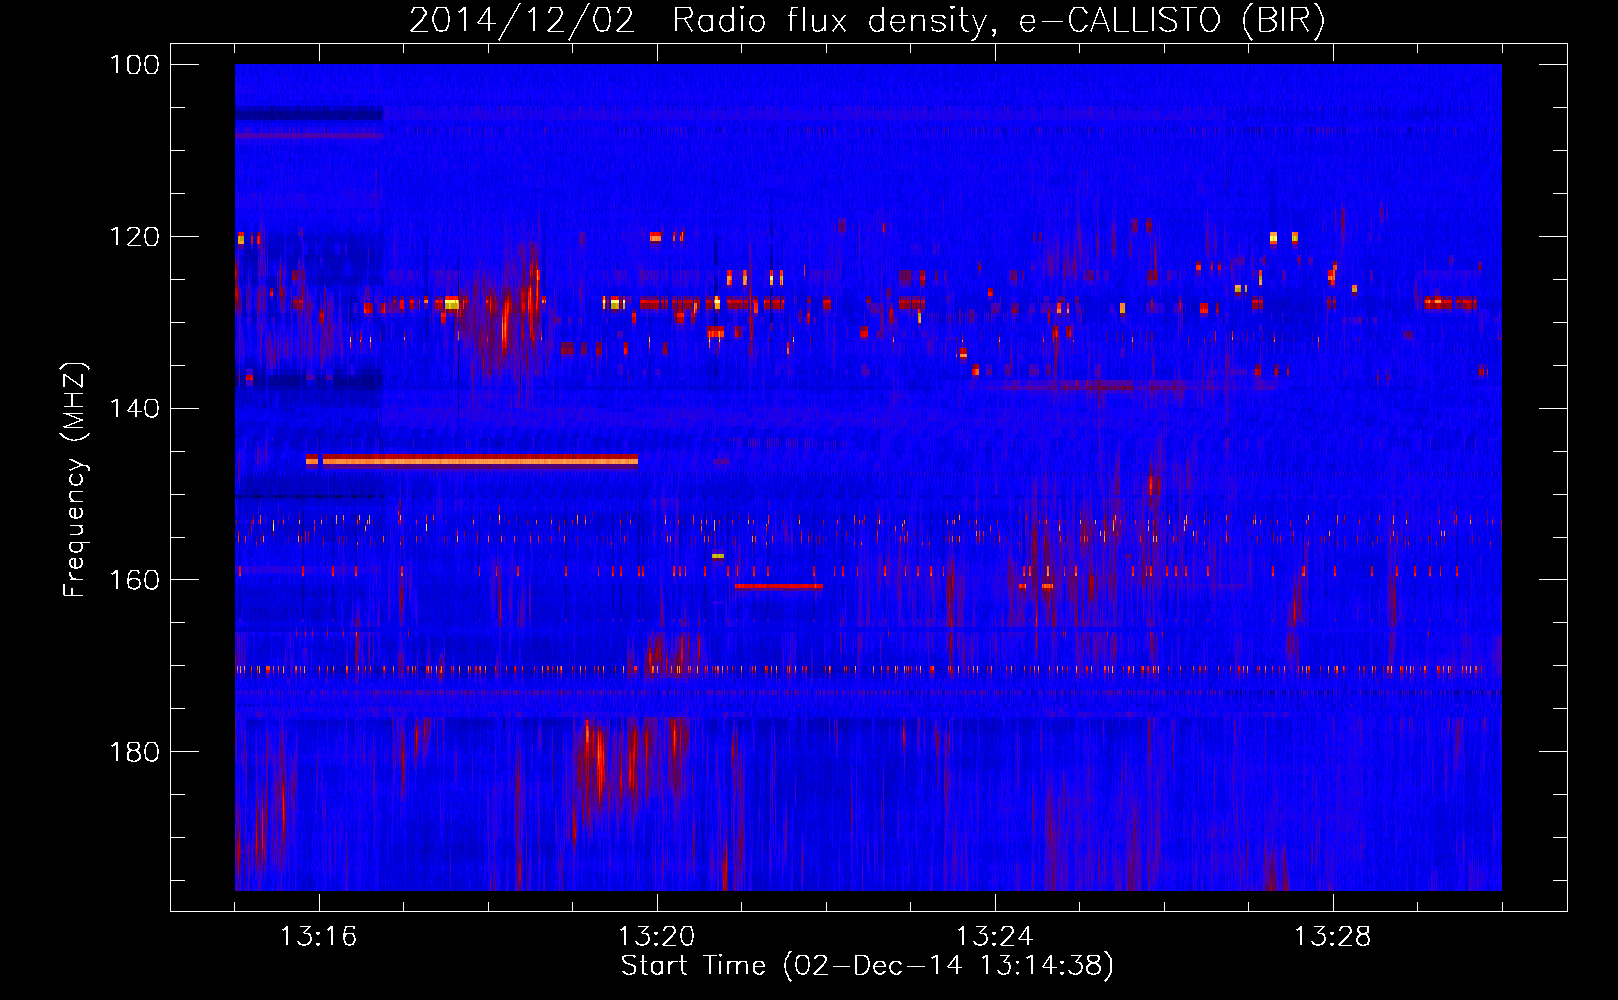
Task: Click the "Start Time (02-Dec-14 13:14:38)" label
Action: 867,966
